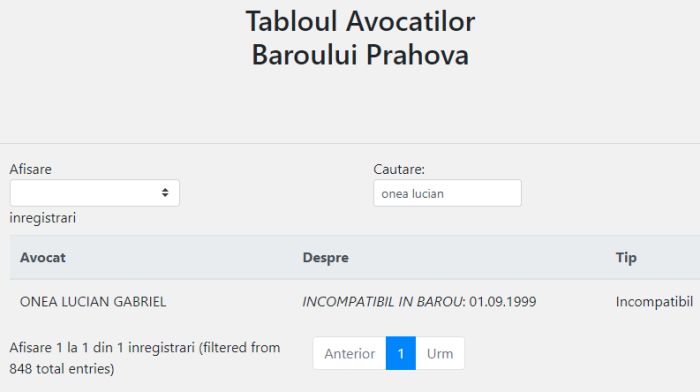
Task: Click the INCOMPATIBIL IN BAROU italic text
Action: pos(382,302)
